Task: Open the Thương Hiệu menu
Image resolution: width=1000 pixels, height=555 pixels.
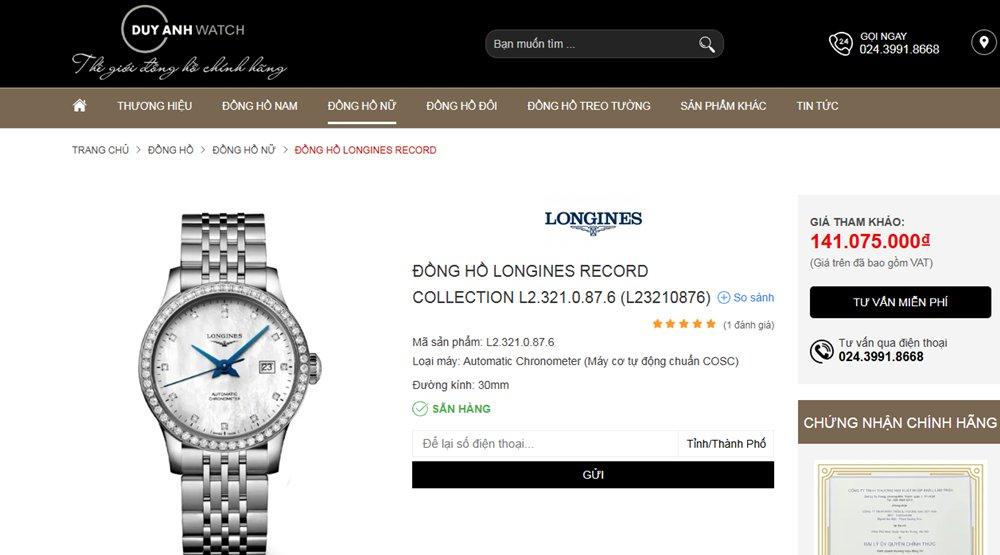Action: [x=154, y=106]
